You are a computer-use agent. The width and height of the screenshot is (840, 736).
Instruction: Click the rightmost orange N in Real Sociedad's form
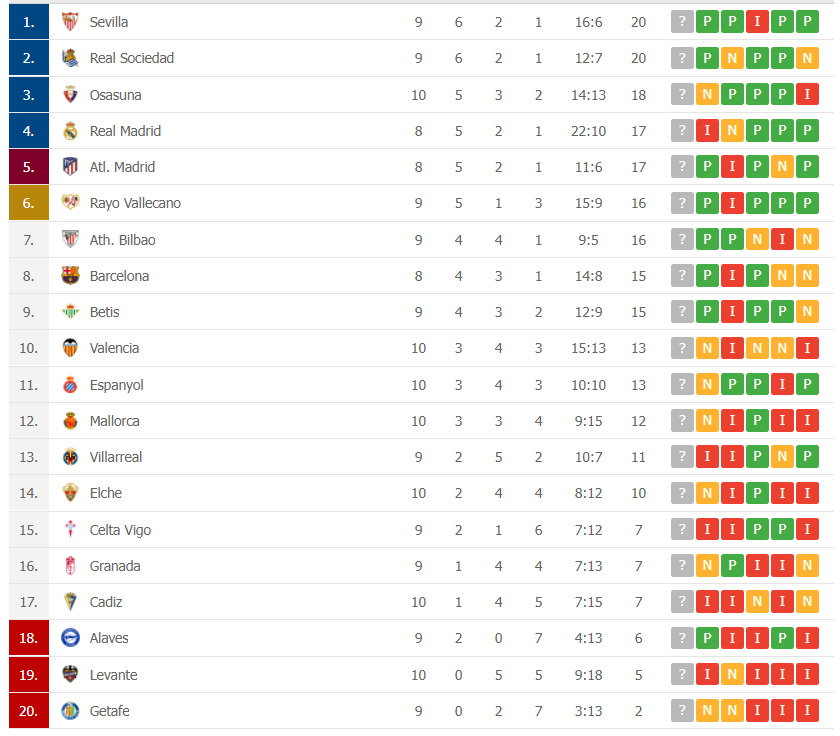pos(807,58)
